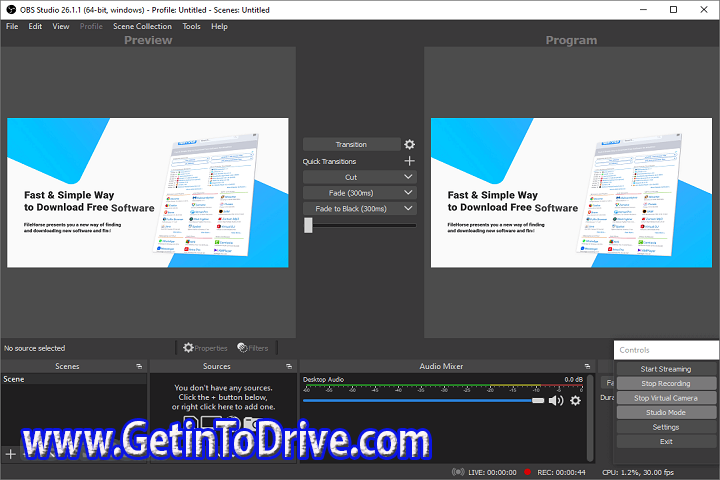The height and width of the screenshot is (480, 720).
Task: Click the Program output image
Action: point(571,192)
